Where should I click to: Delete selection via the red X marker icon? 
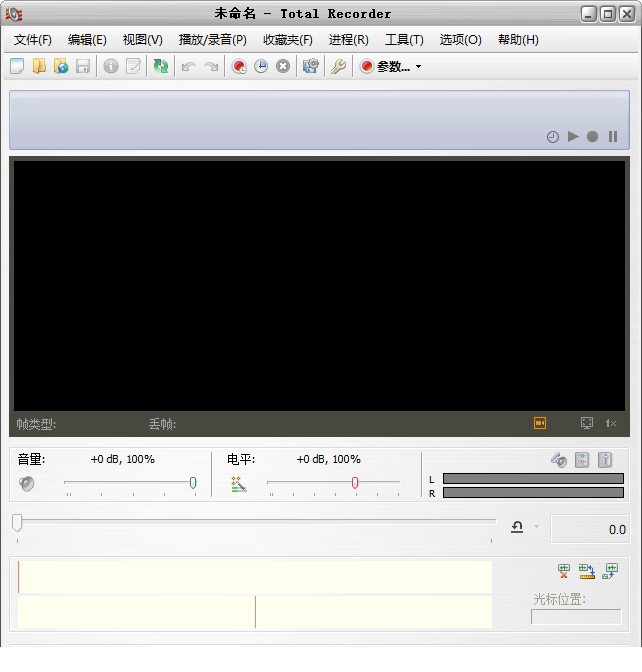pos(564,571)
